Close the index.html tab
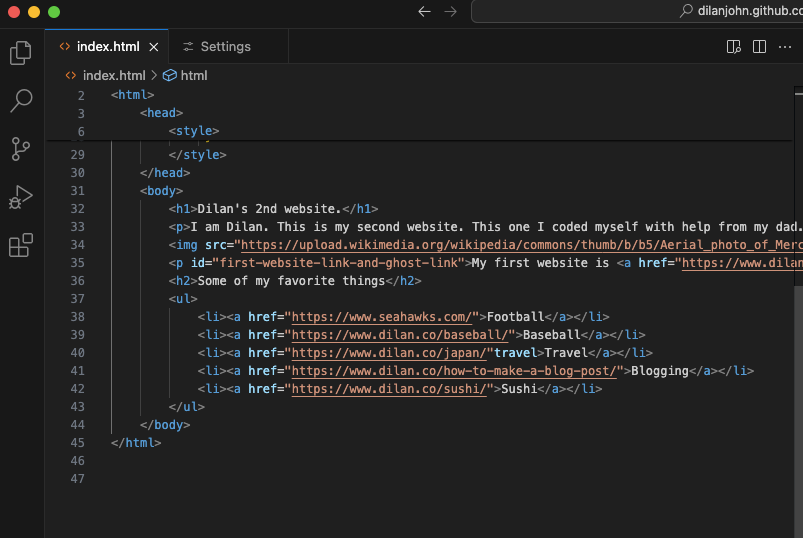This screenshot has width=803, height=538. tap(154, 47)
